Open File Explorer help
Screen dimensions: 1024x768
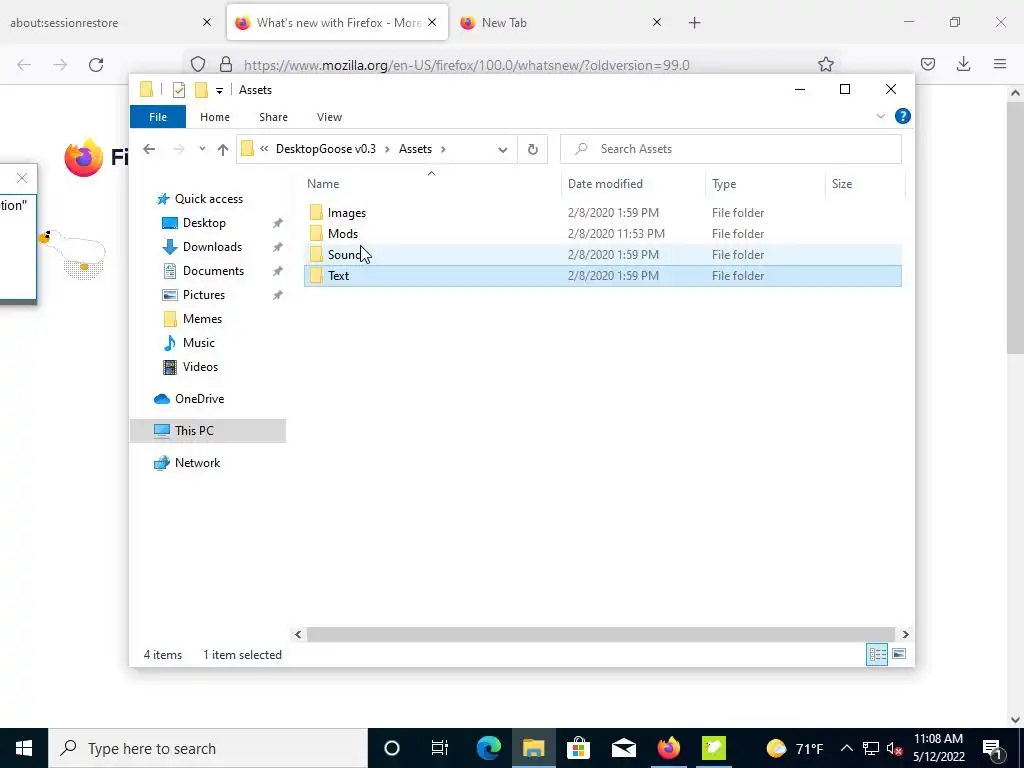pos(903,116)
